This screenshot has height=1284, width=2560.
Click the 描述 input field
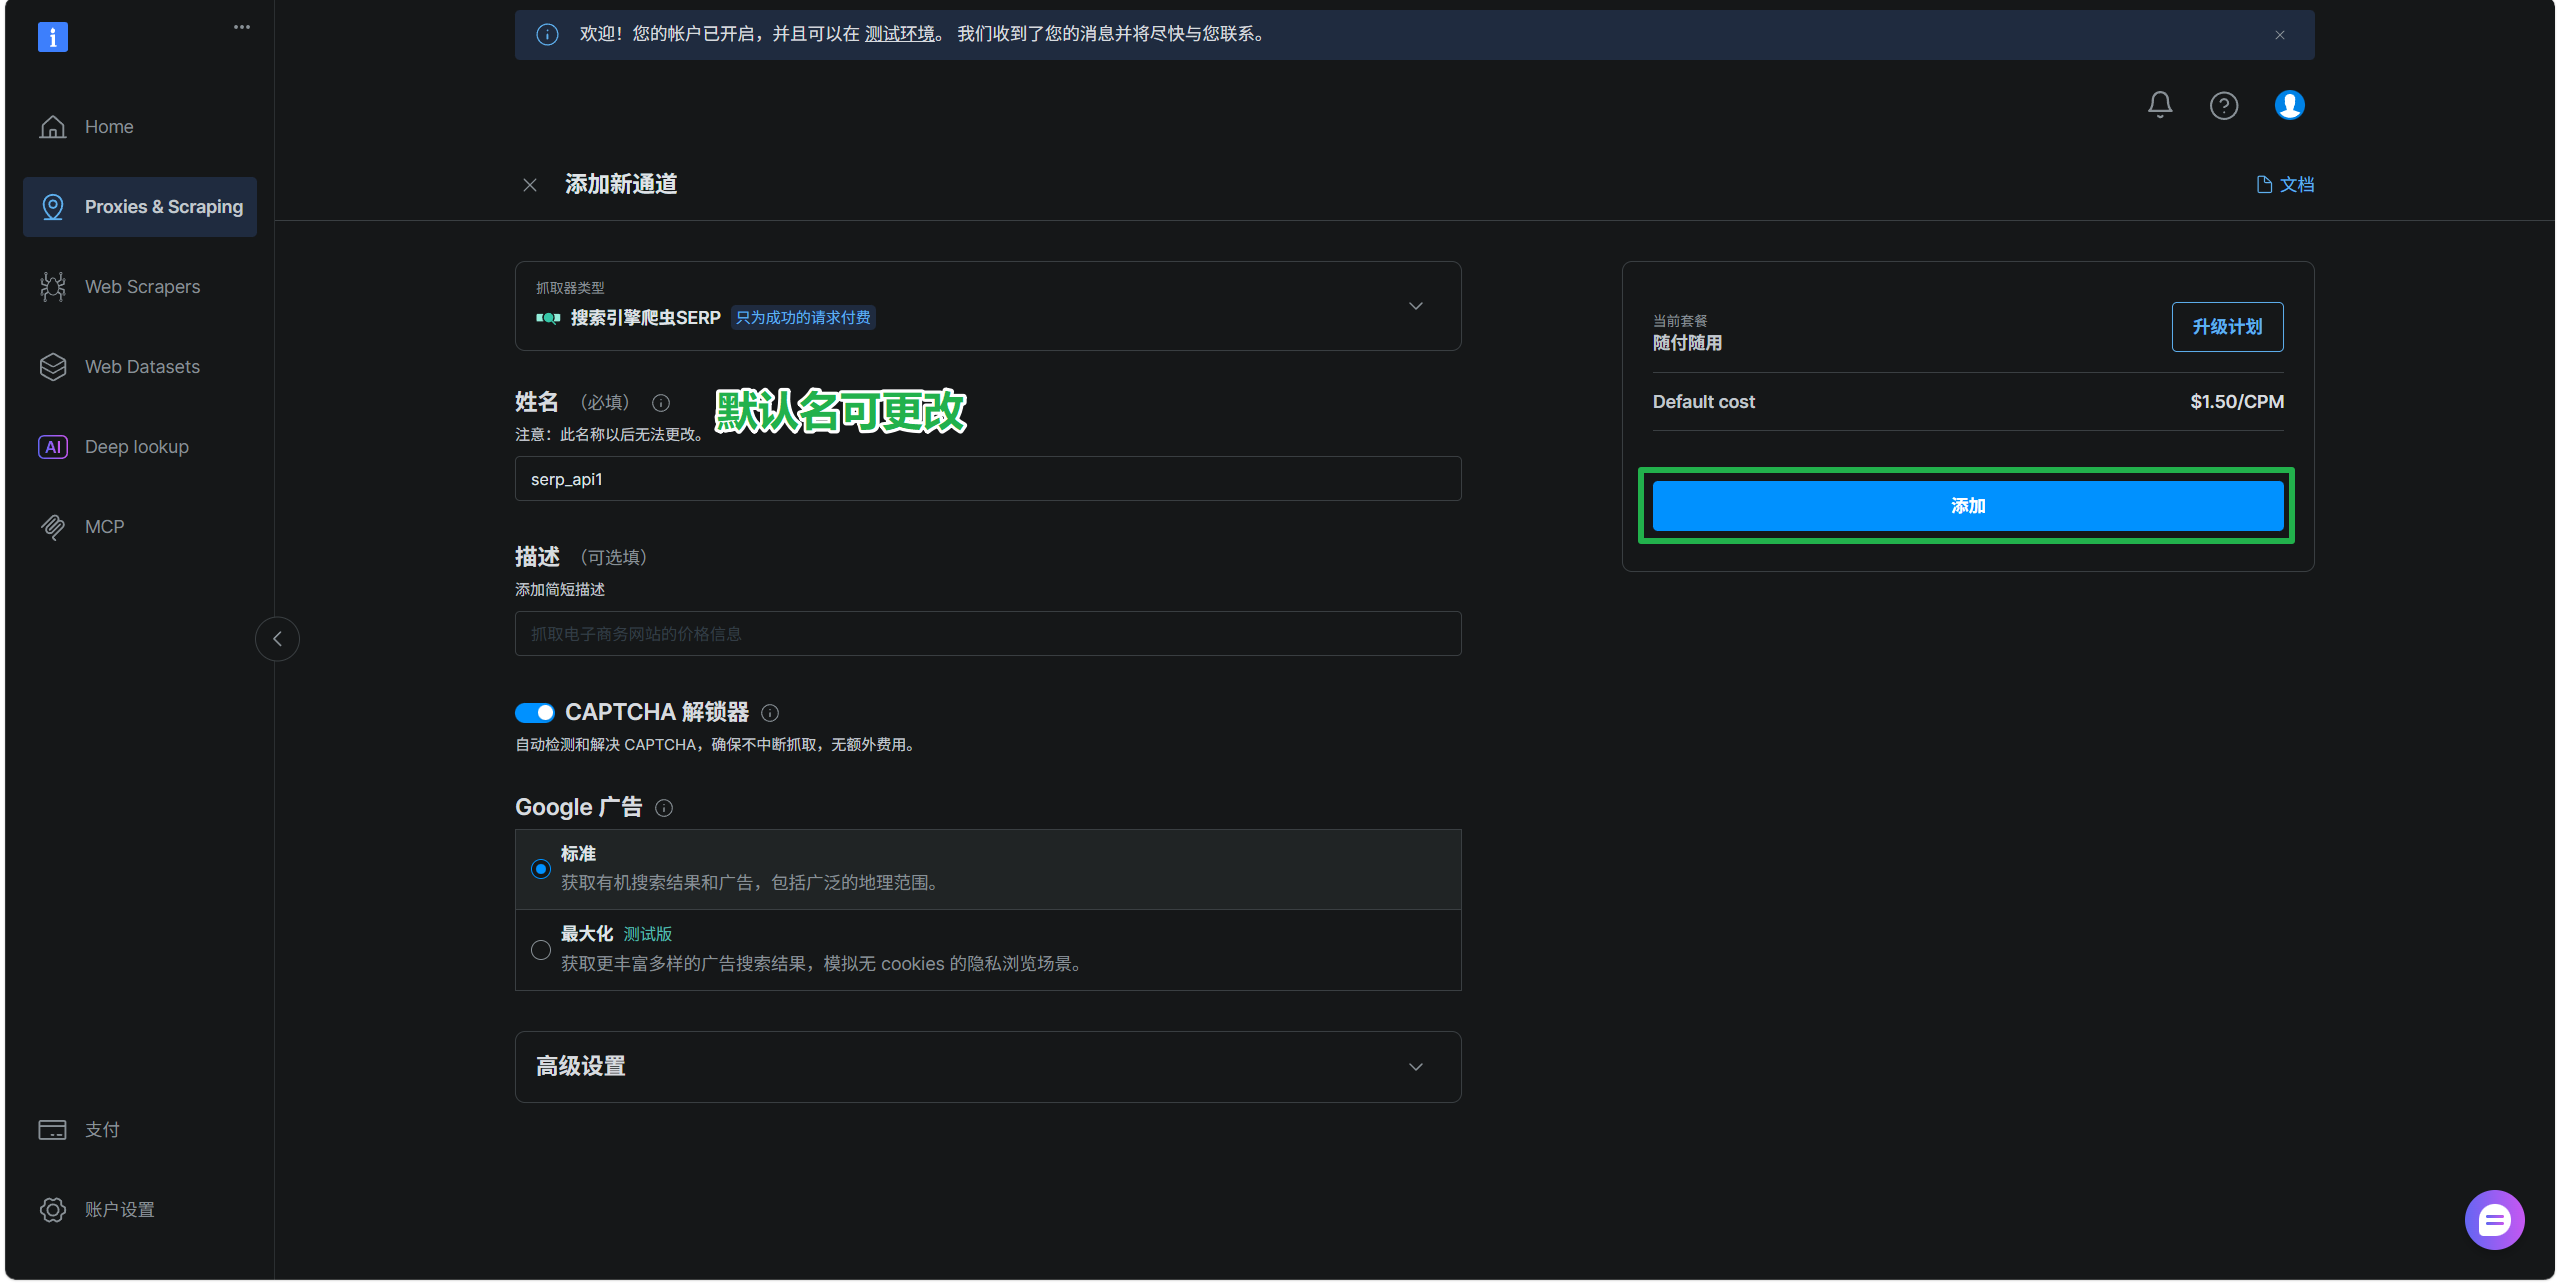tap(987, 634)
